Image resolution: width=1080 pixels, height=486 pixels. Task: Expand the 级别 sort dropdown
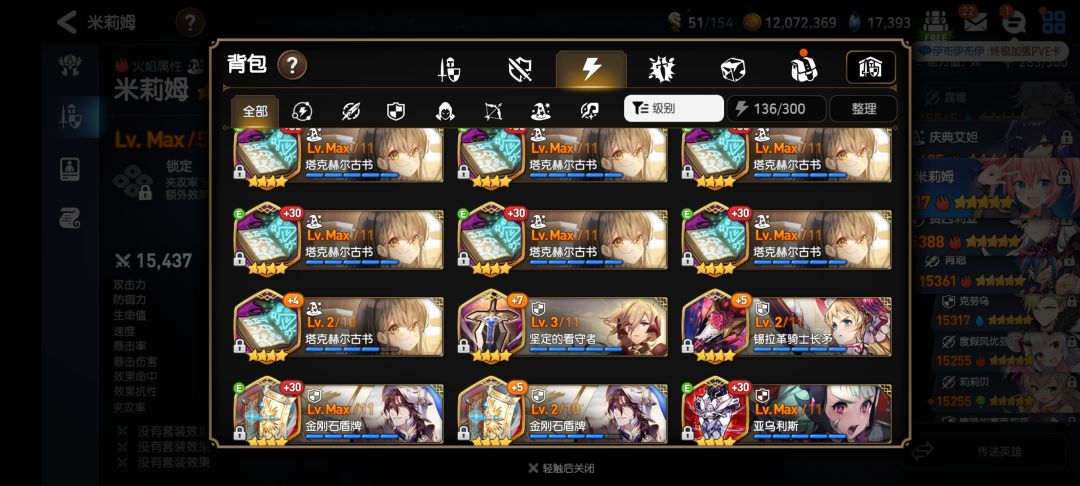pos(674,109)
